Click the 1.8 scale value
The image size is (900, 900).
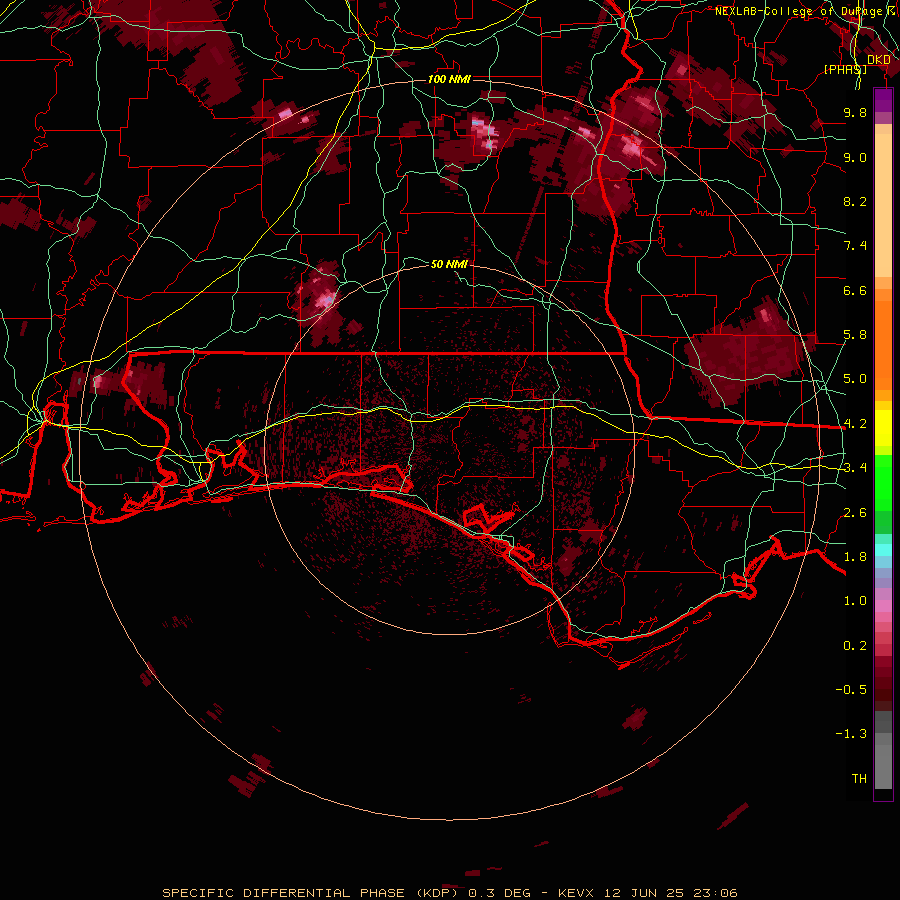855,557
